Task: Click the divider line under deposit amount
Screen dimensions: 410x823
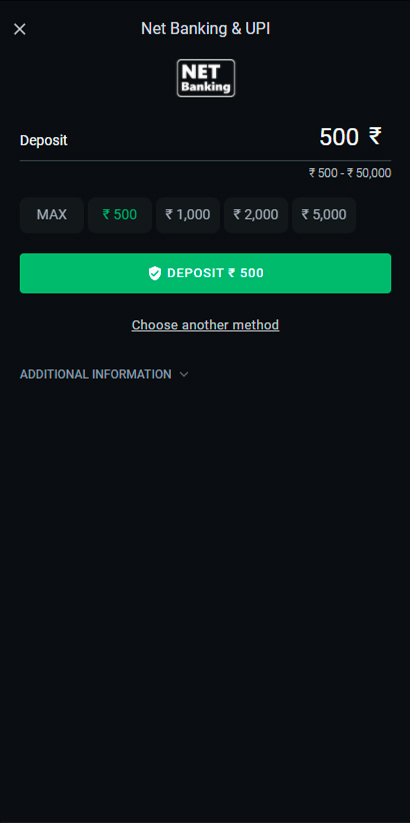Action: pos(205,161)
